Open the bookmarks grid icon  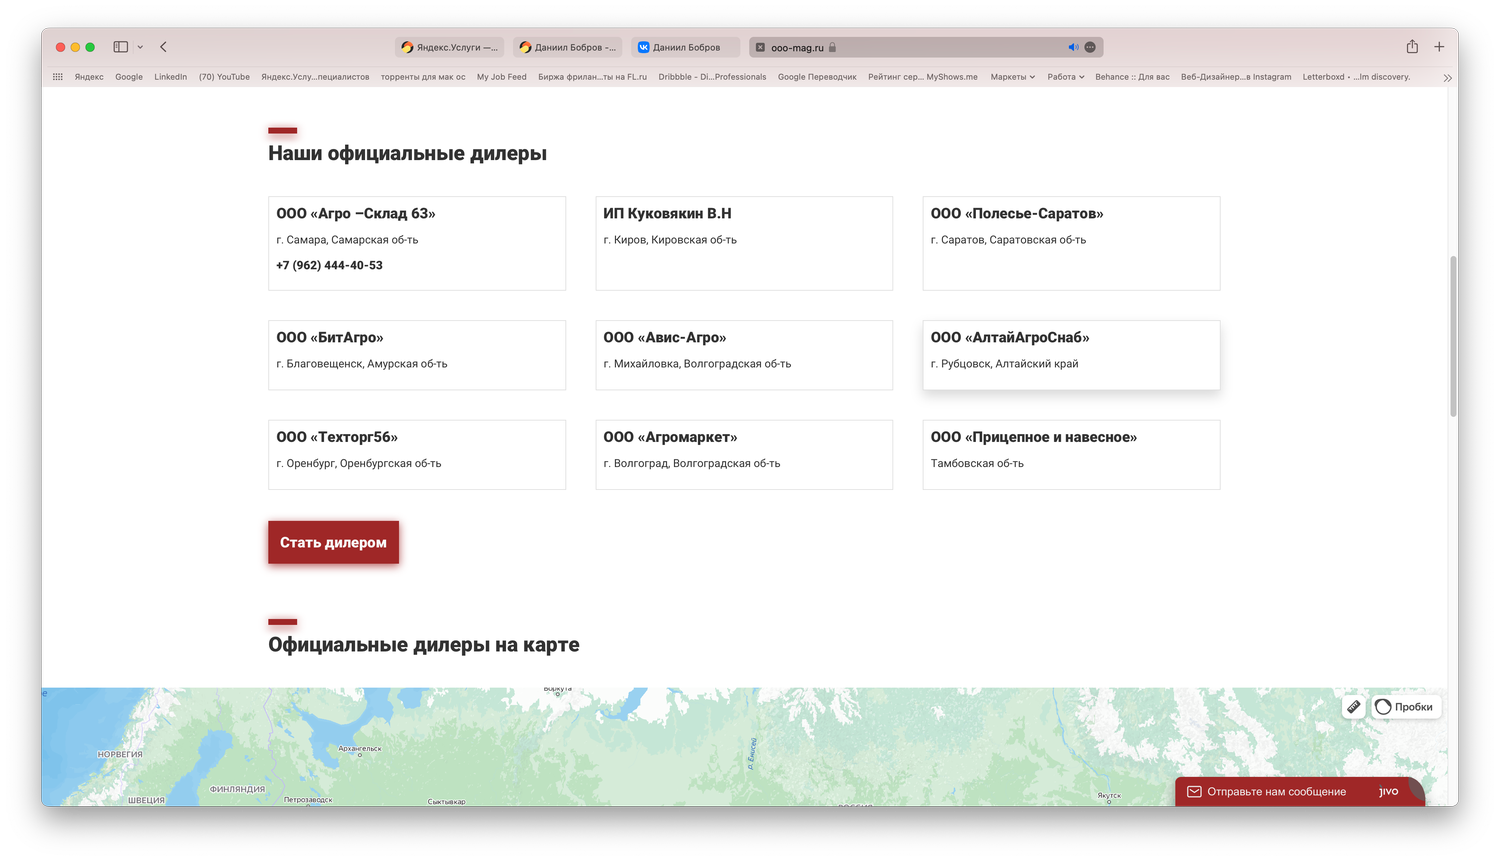click(x=58, y=77)
